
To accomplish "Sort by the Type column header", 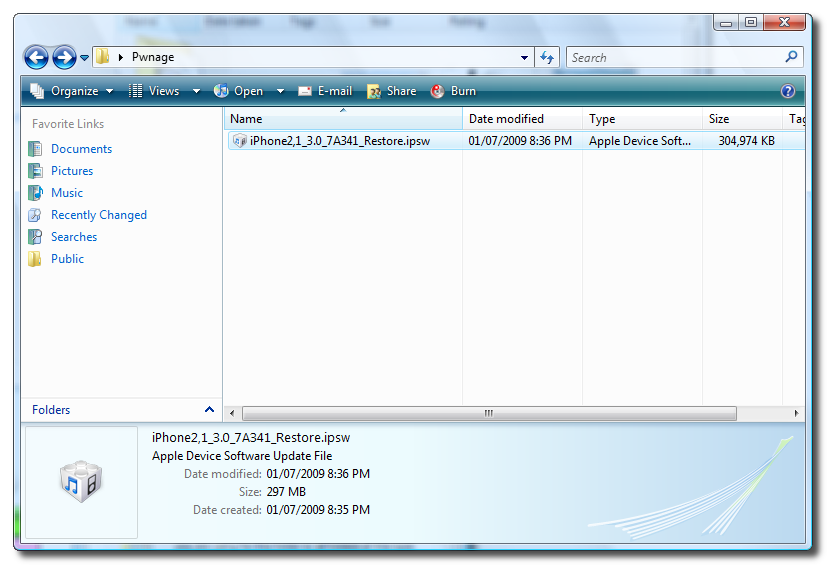I will (x=642, y=119).
